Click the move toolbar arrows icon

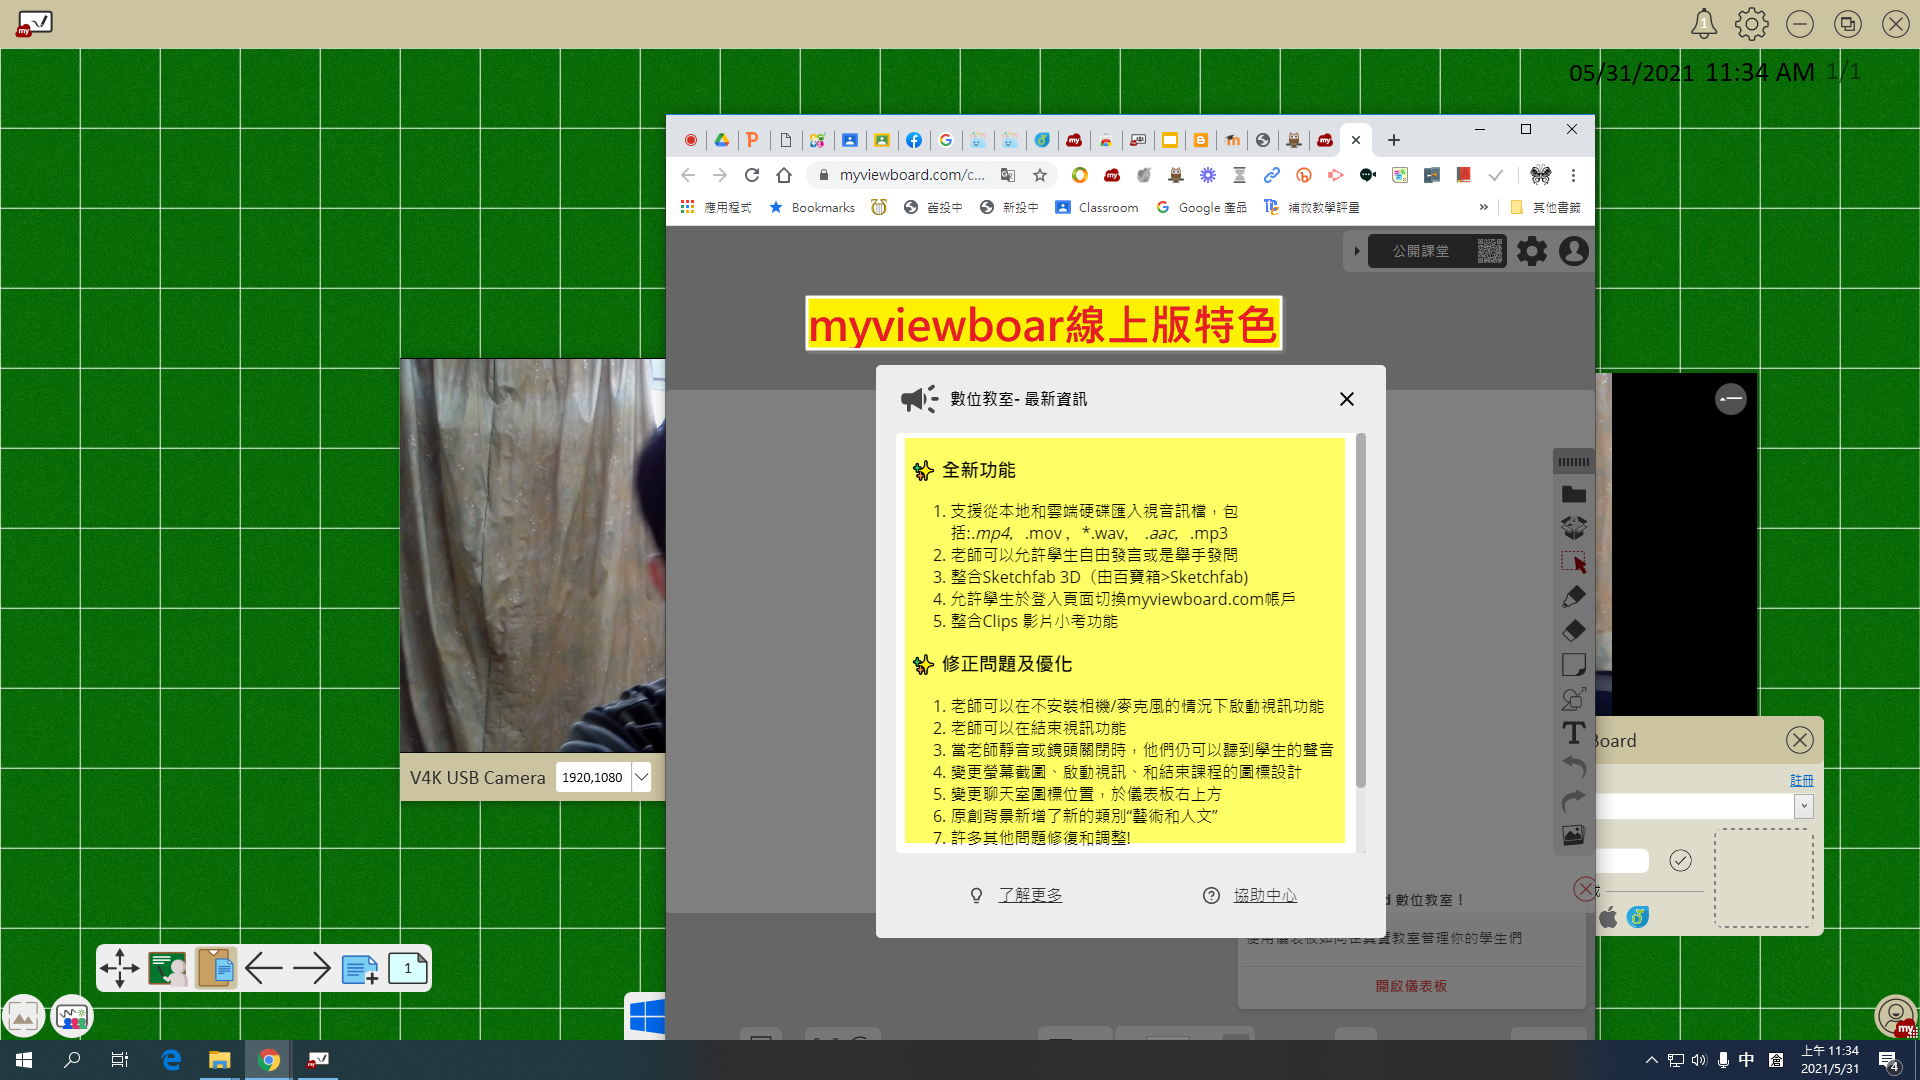[x=120, y=968]
